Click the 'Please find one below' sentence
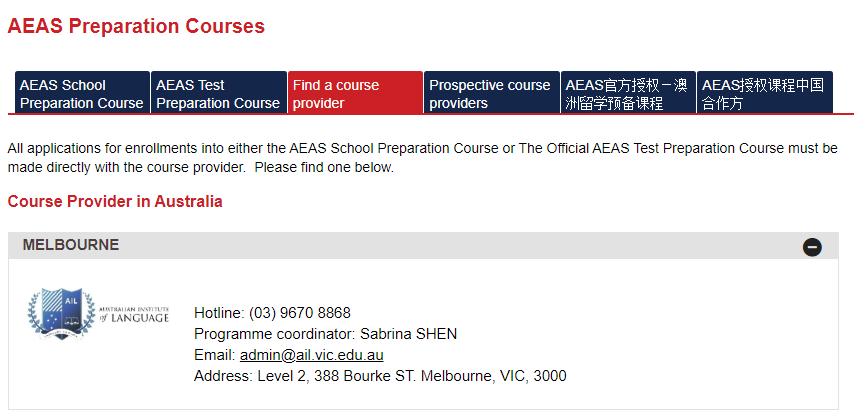Viewport: 864px width, 416px height. (x=325, y=168)
